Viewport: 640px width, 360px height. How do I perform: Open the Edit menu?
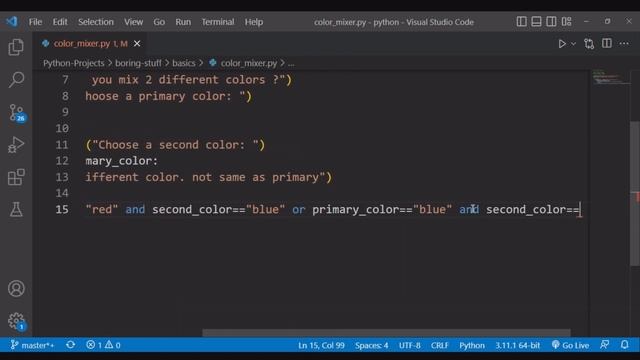60,22
